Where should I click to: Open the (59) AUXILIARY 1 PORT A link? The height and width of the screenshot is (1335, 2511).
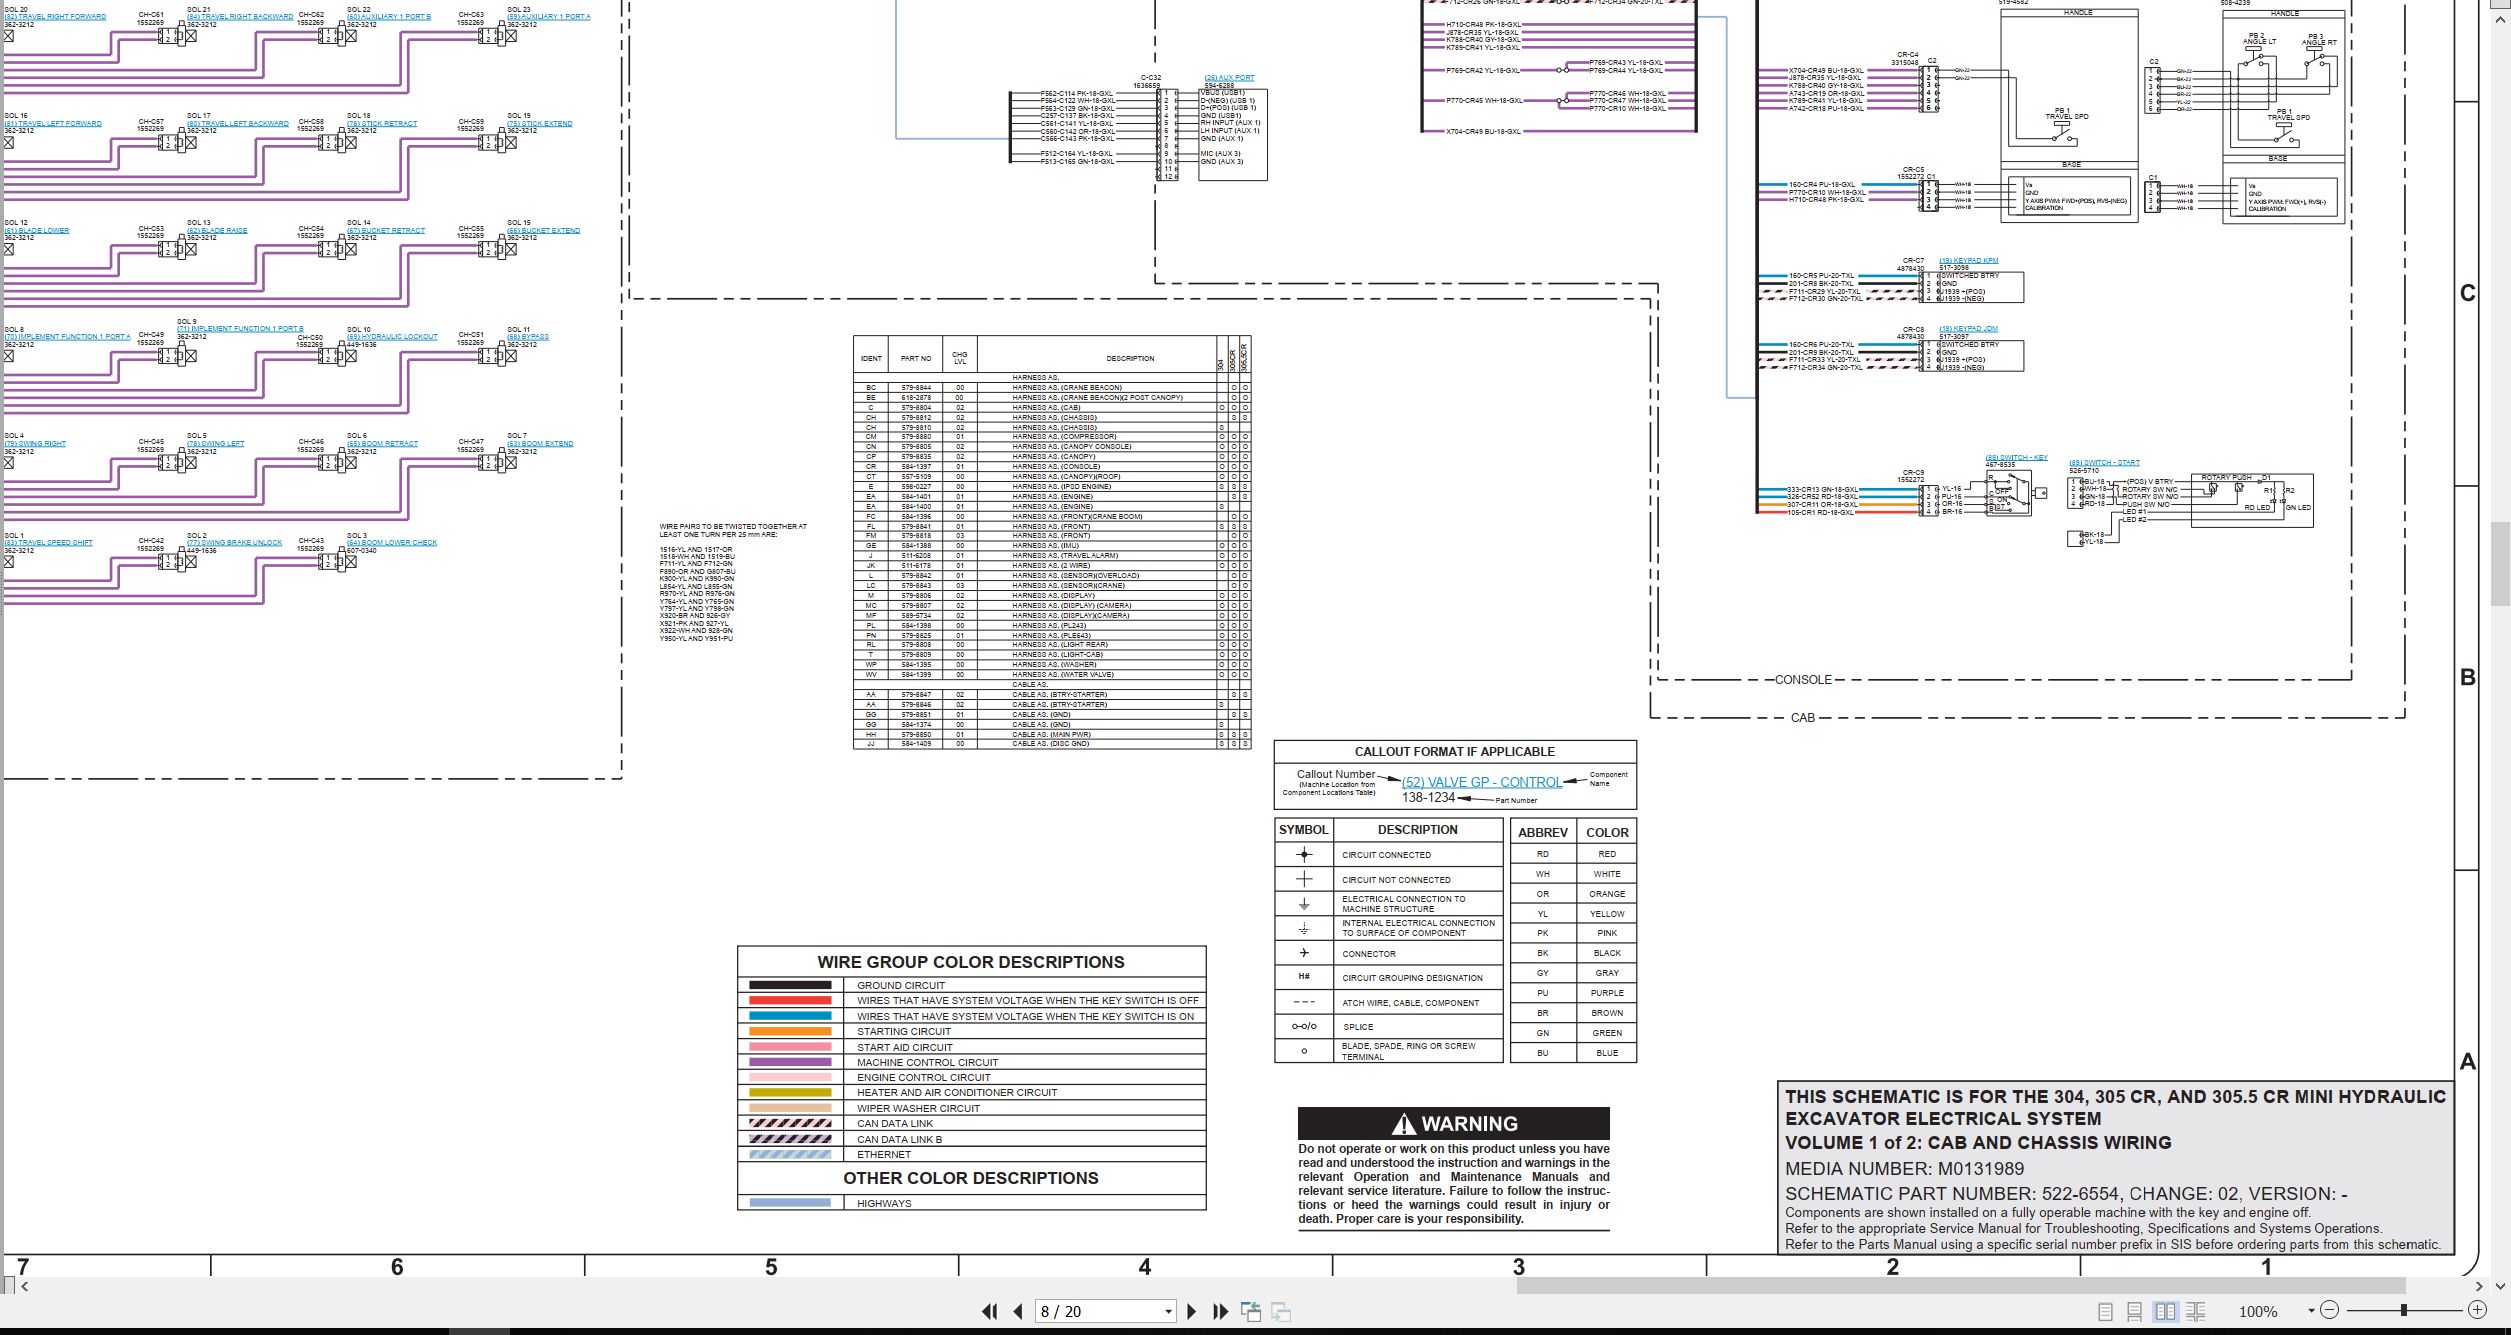(549, 17)
